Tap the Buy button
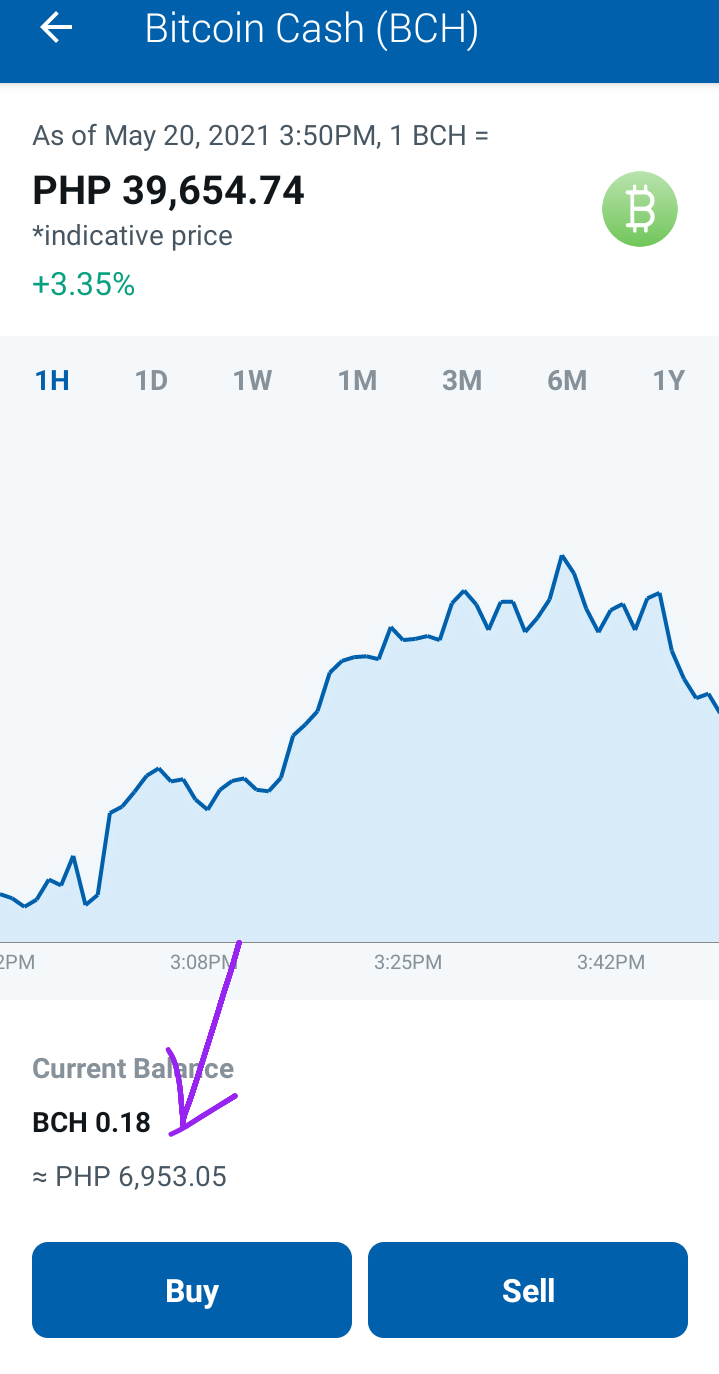The height and width of the screenshot is (1374, 719). pos(192,1290)
